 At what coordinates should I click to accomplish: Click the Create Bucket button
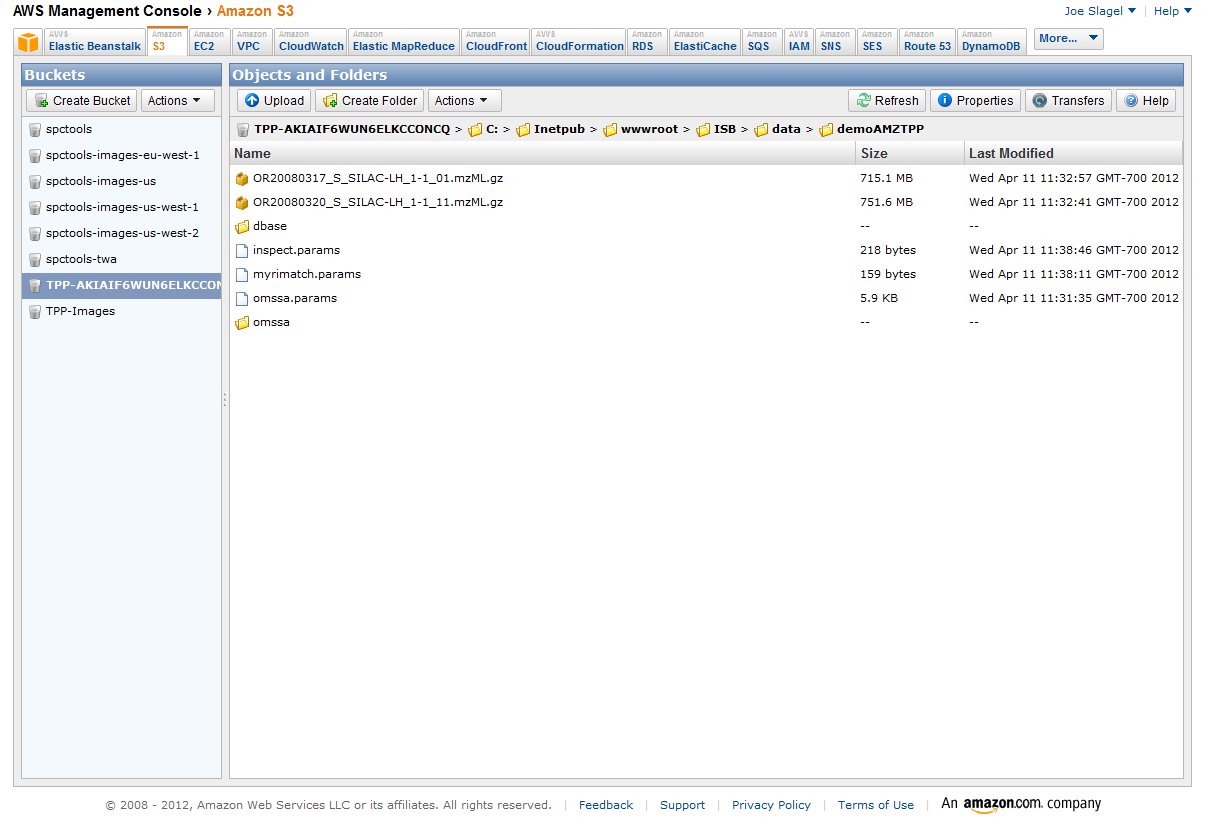[82, 100]
